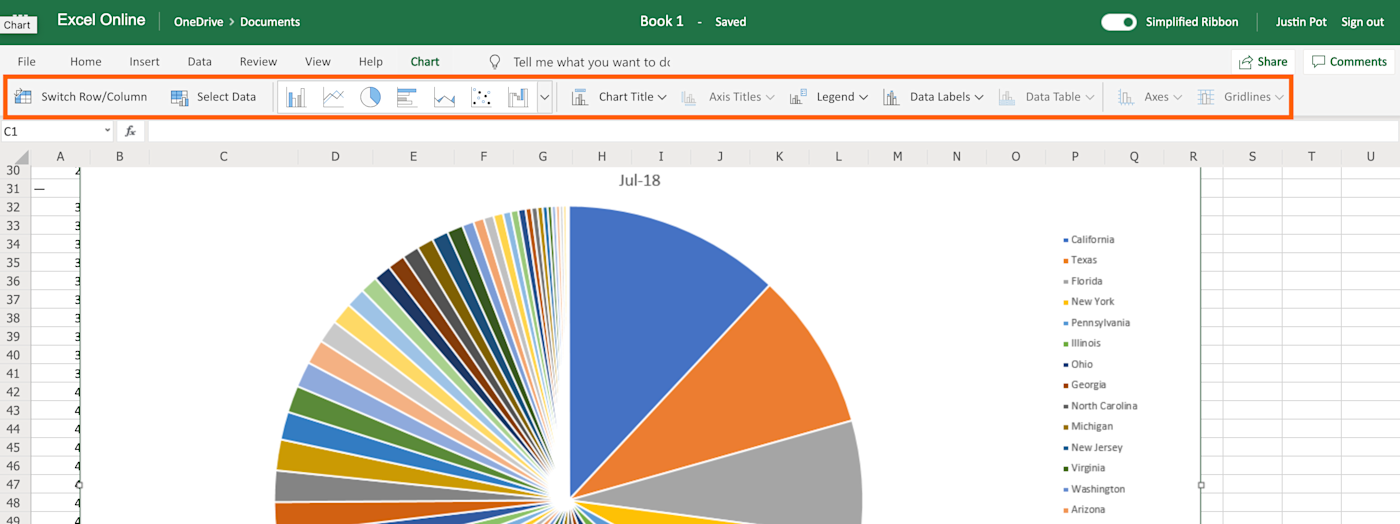Image resolution: width=1400 pixels, height=524 pixels.
Task: Click the formula bar input
Action: (x=772, y=131)
